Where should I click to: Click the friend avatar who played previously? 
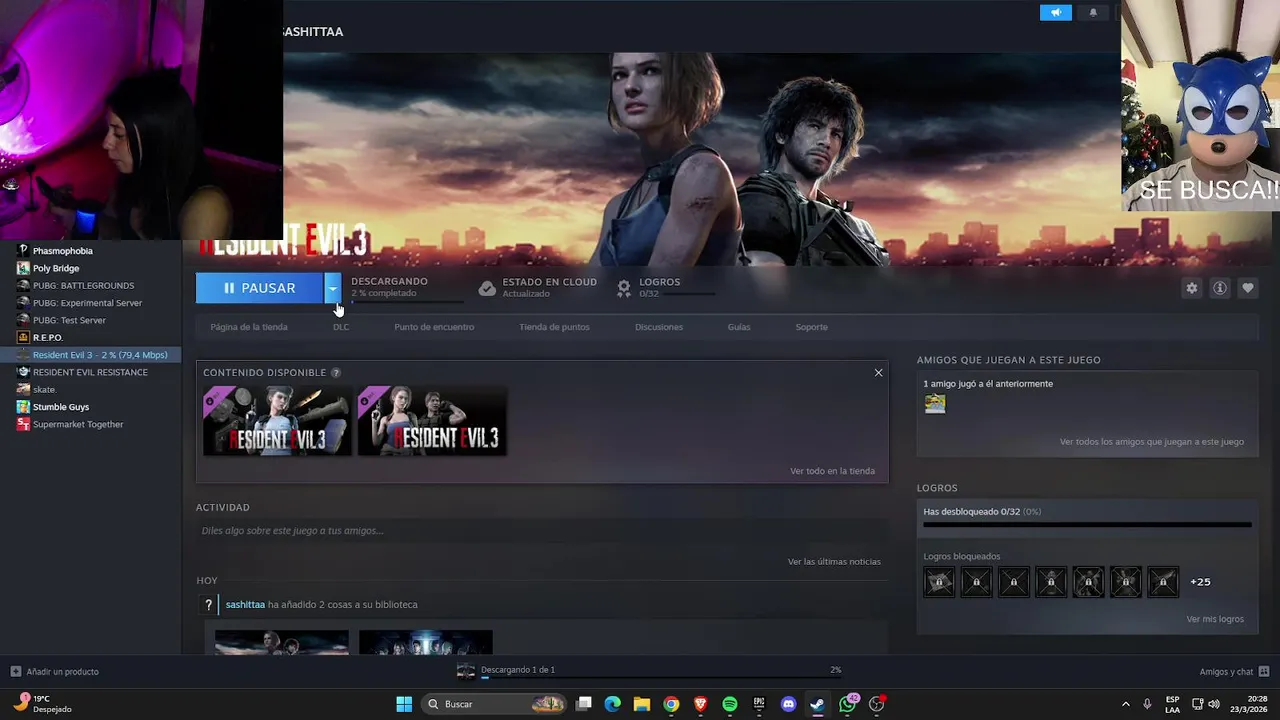(935, 403)
